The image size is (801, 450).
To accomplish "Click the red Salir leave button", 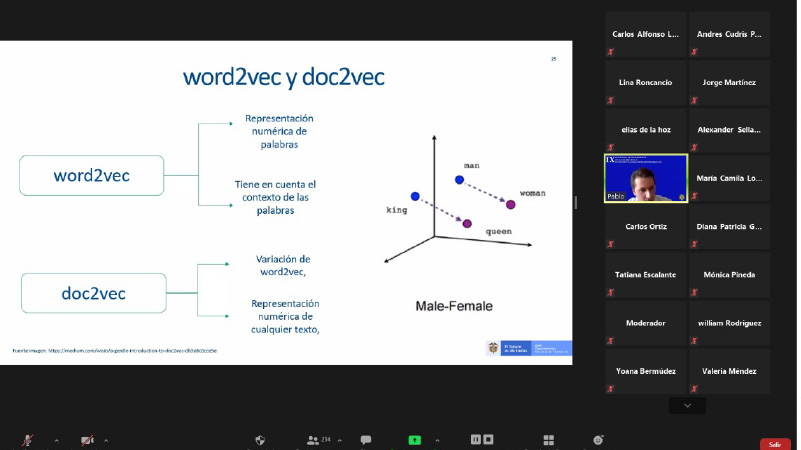I will pyautogui.click(x=775, y=444).
